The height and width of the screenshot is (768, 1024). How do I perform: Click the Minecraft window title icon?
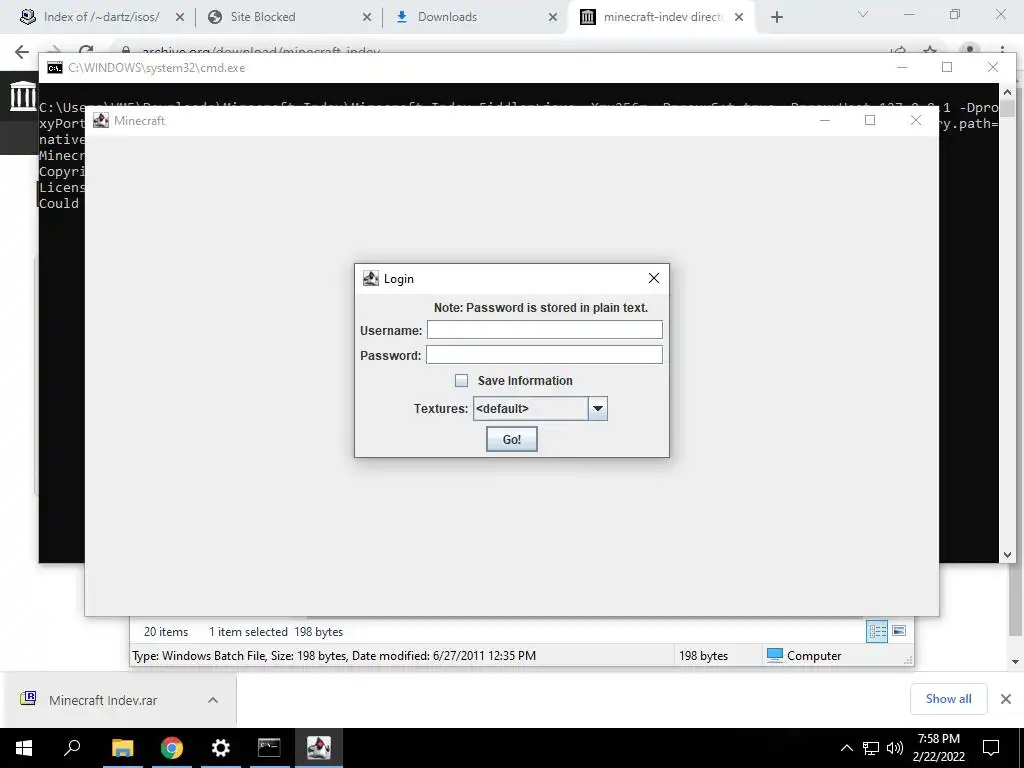[x=101, y=120]
